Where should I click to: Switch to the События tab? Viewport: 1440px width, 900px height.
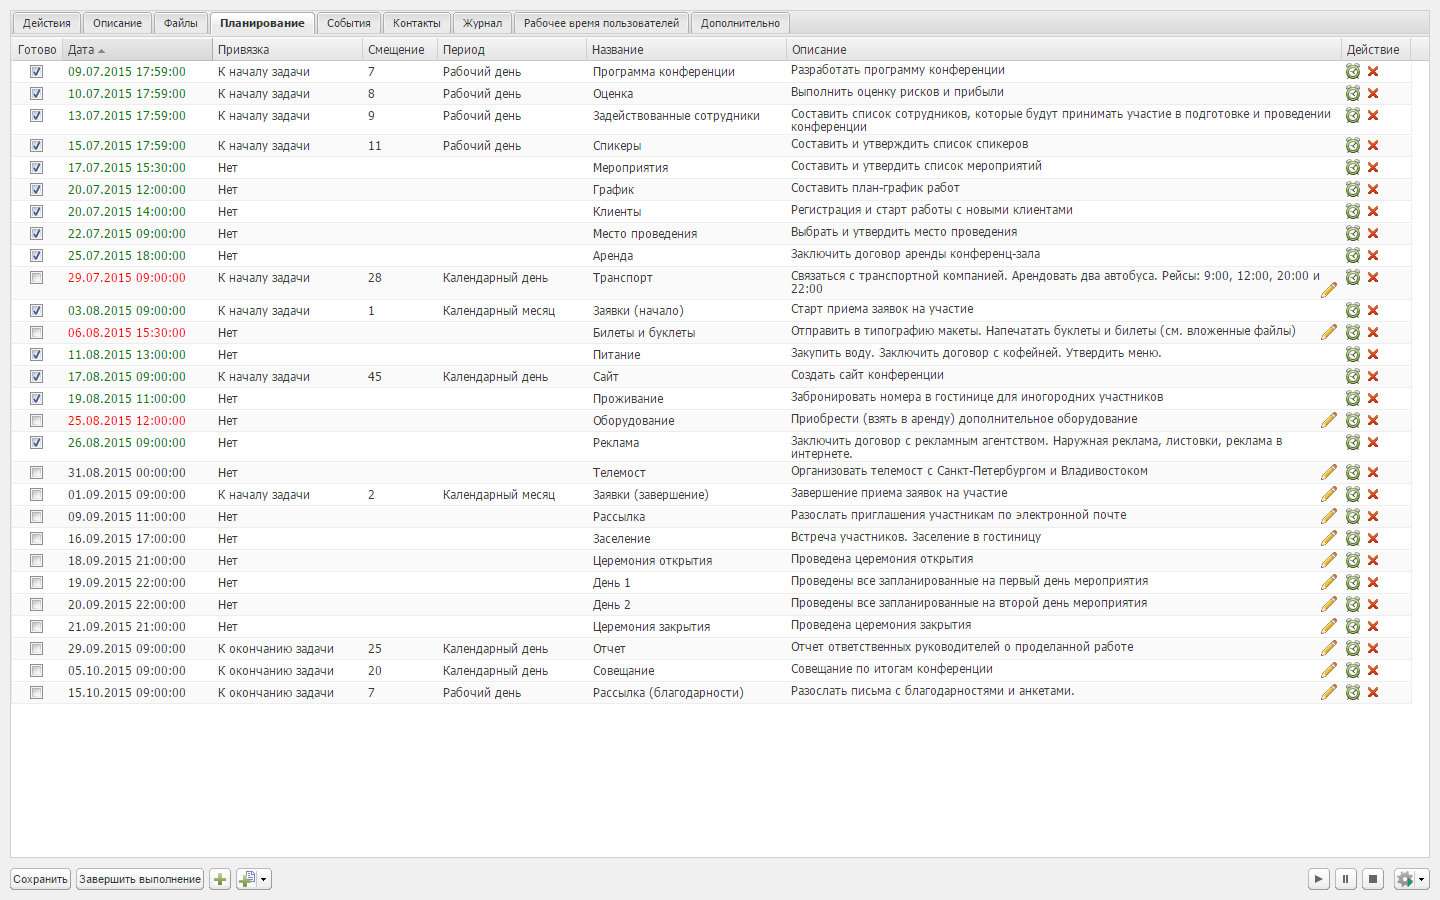click(349, 23)
